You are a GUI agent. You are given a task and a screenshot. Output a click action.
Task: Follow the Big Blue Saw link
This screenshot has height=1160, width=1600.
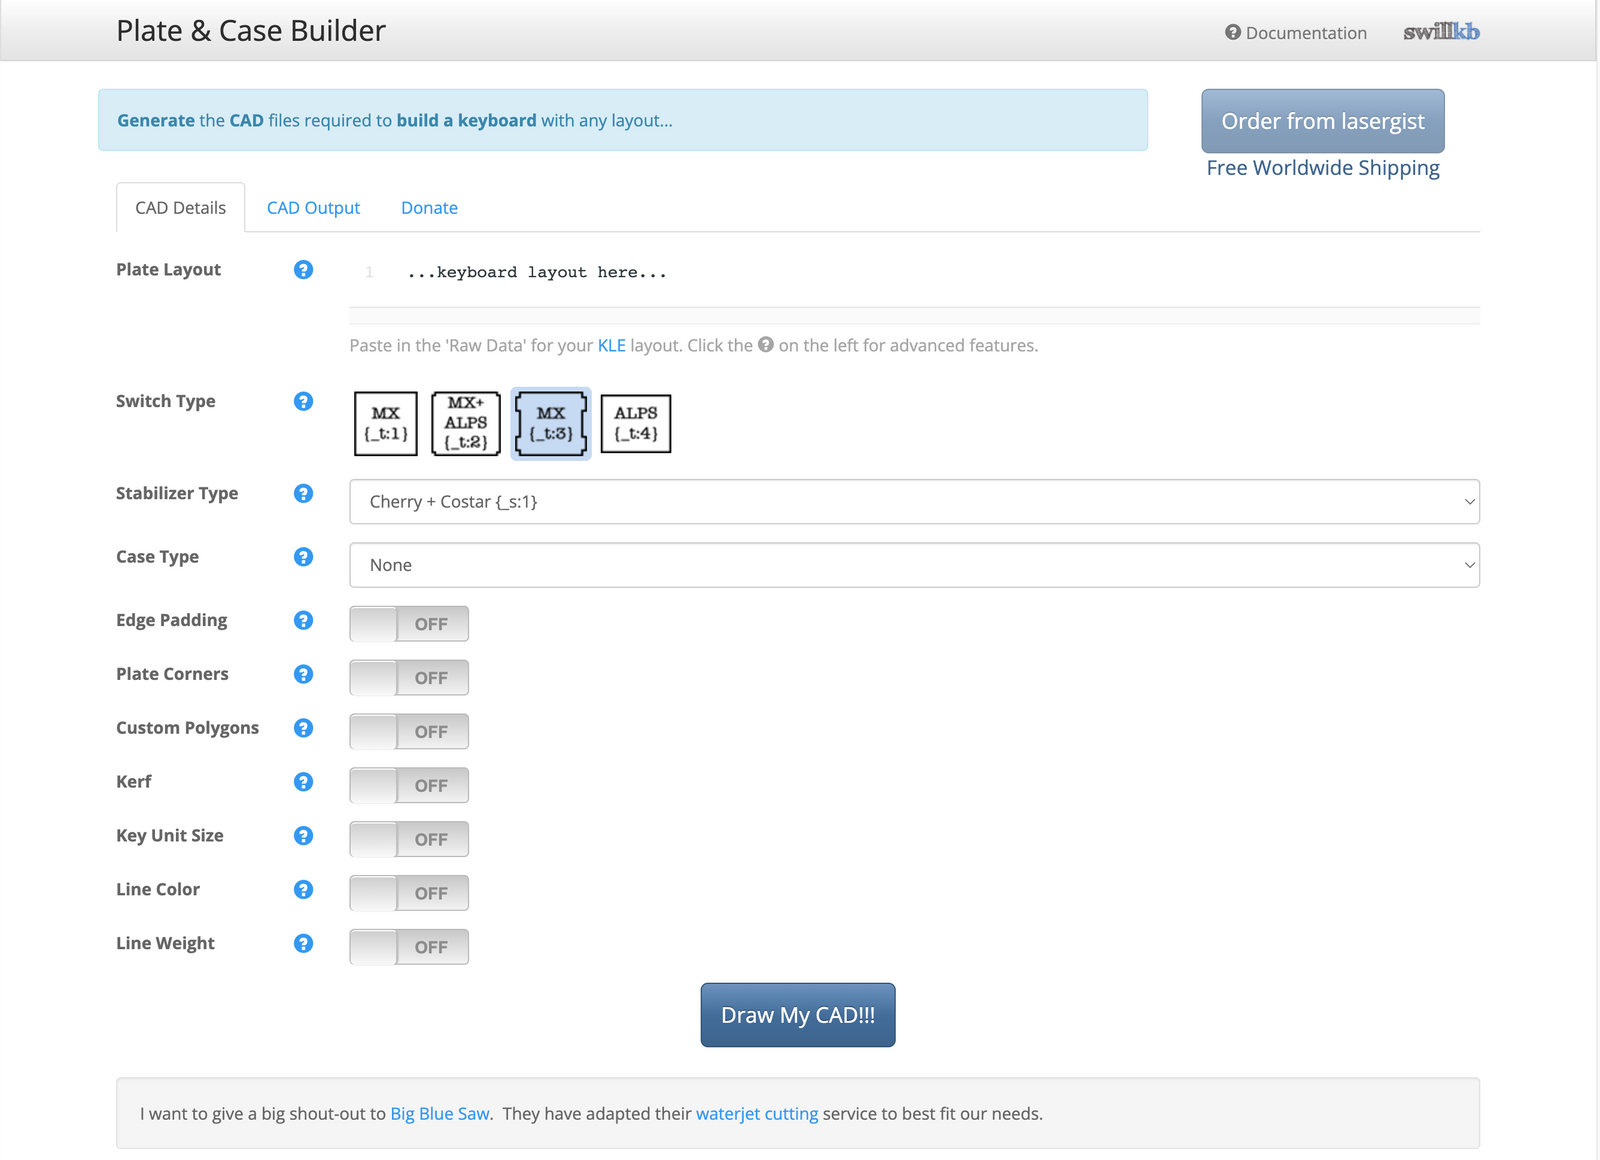point(440,1114)
